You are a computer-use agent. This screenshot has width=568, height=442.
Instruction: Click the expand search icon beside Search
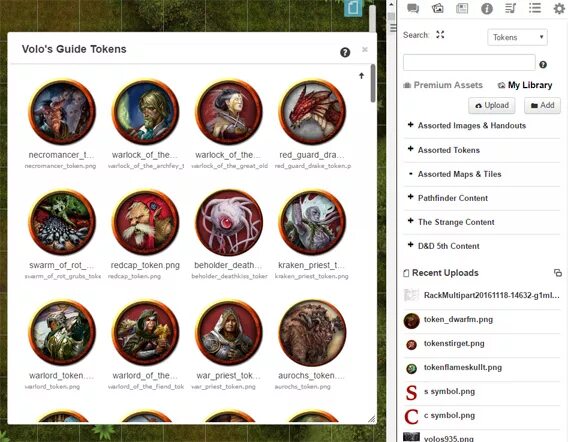click(440, 35)
